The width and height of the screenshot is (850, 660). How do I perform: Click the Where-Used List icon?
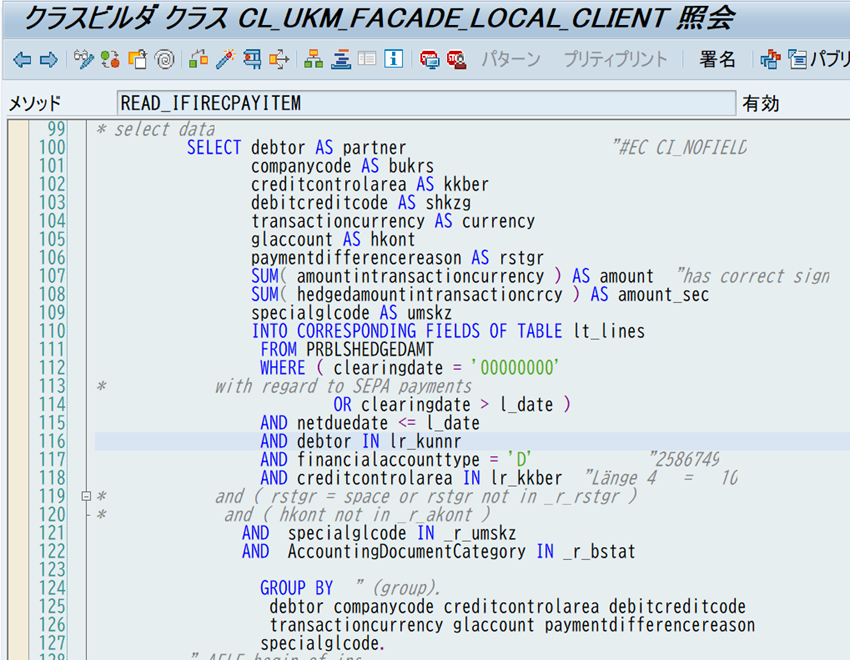click(x=279, y=59)
